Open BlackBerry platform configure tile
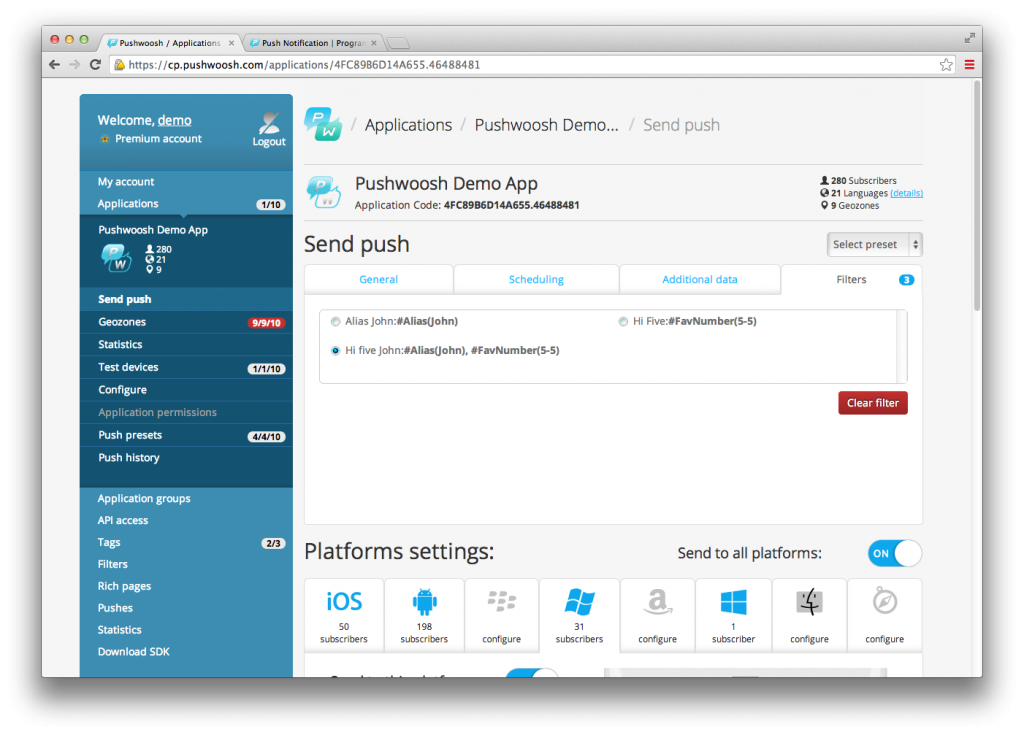The image size is (1024, 735). (501, 615)
